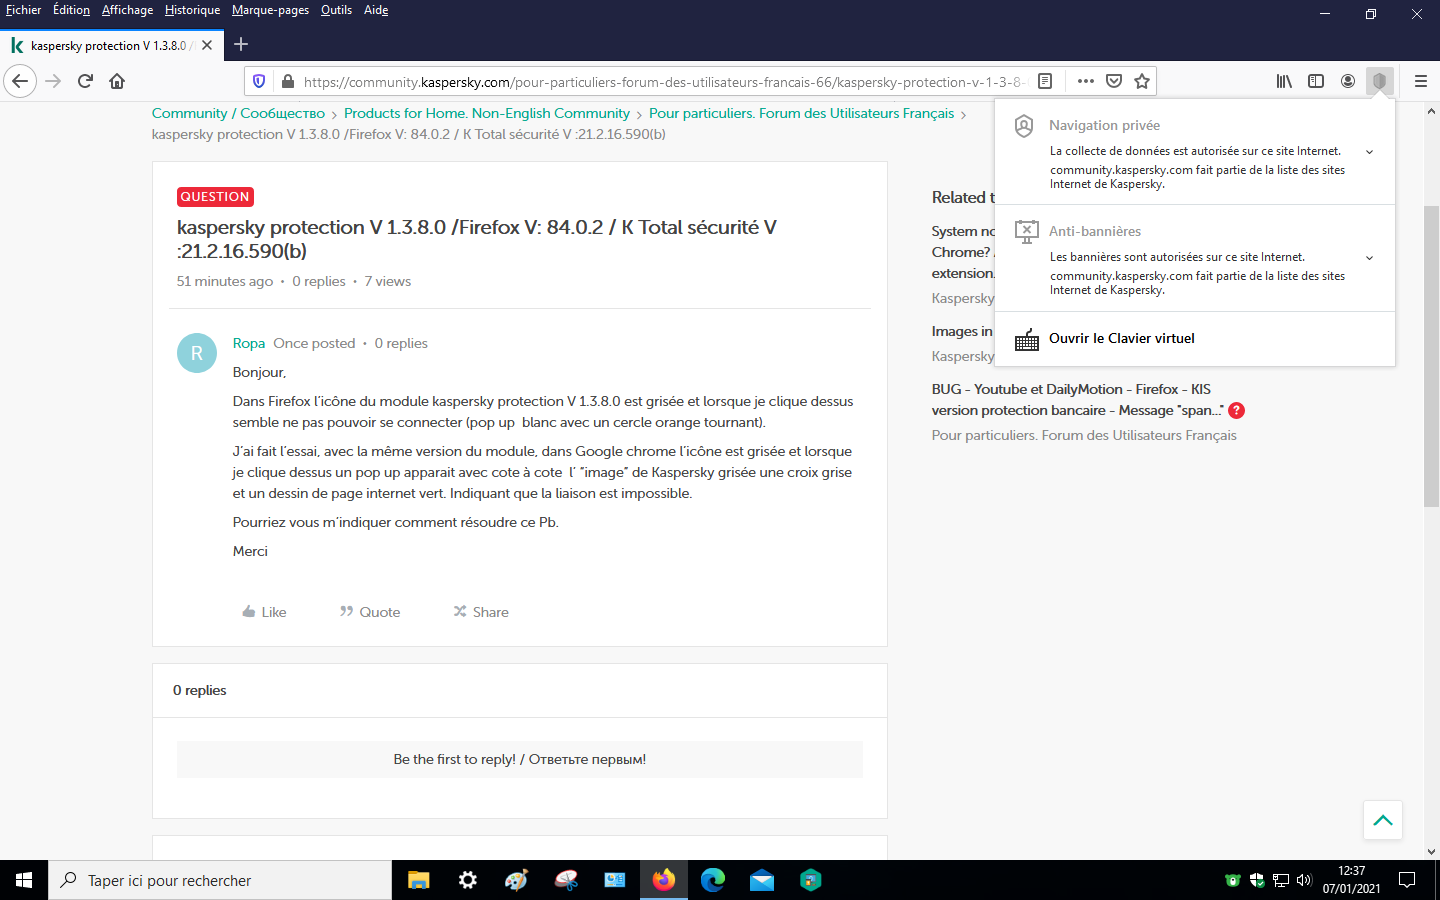1440x900 pixels.
Task: Open page actions three-dot menu
Action: click(x=1086, y=81)
